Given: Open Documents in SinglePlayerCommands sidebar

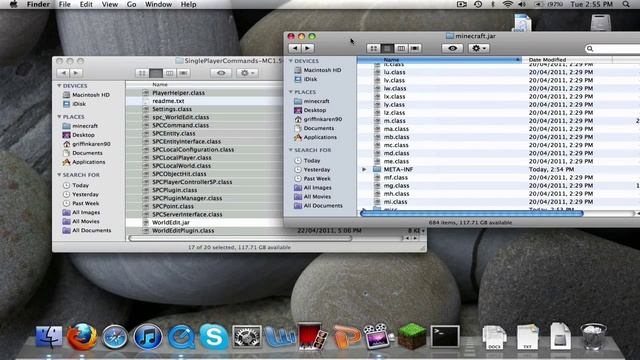Looking at the screenshot, I should (87, 153).
